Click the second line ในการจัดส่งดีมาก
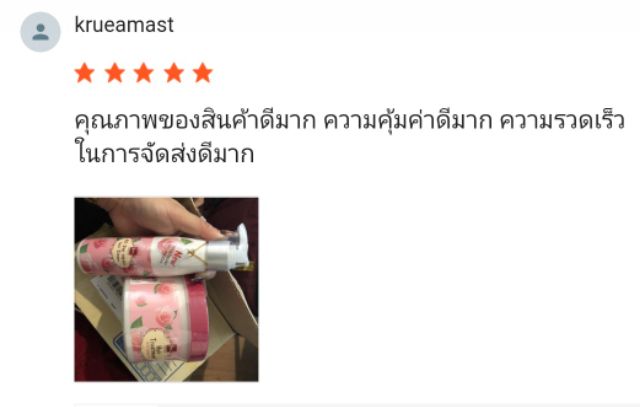The height and width of the screenshot is (407, 640). point(164,154)
